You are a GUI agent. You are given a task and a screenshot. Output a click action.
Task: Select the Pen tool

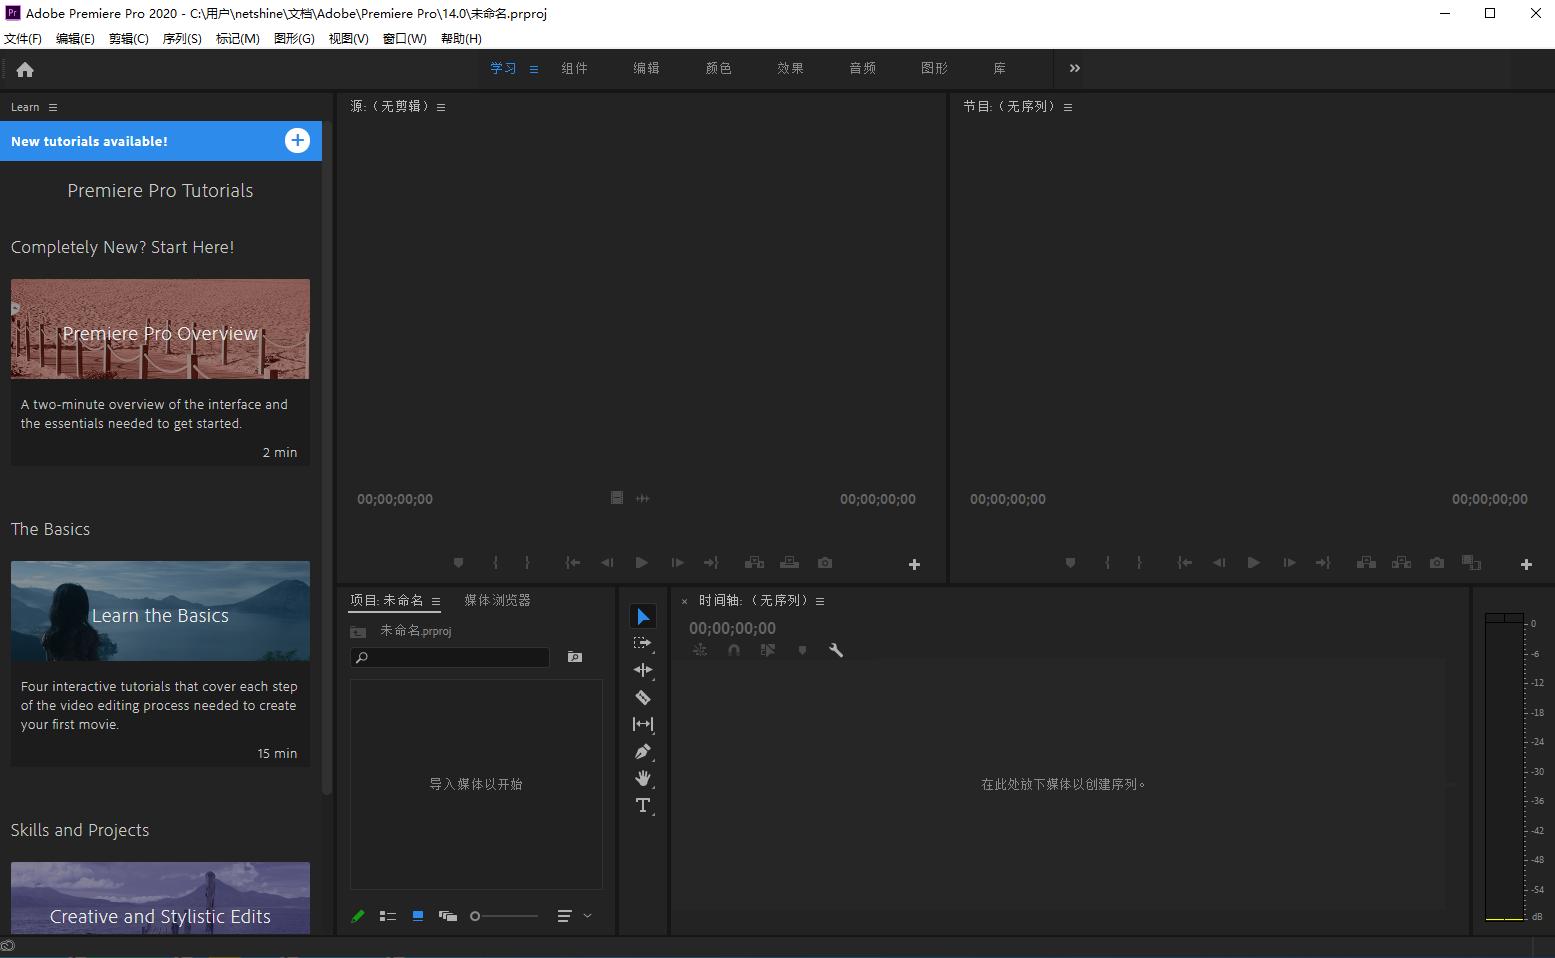pyautogui.click(x=643, y=751)
